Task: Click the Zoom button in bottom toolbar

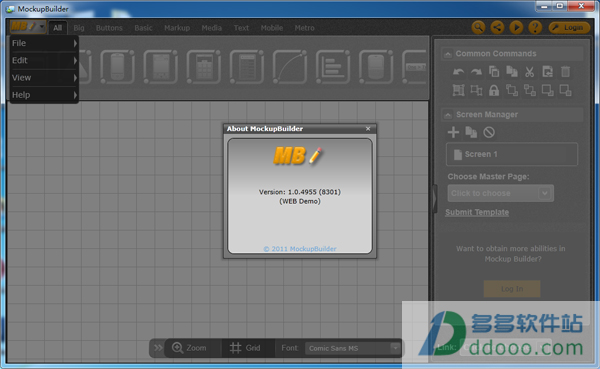Action: (x=189, y=348)
